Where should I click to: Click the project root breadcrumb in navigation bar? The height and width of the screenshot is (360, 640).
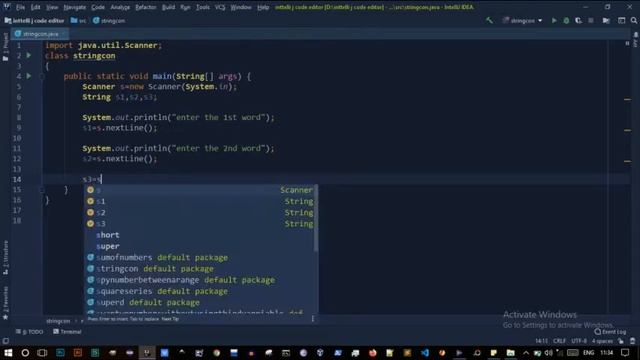34,20
